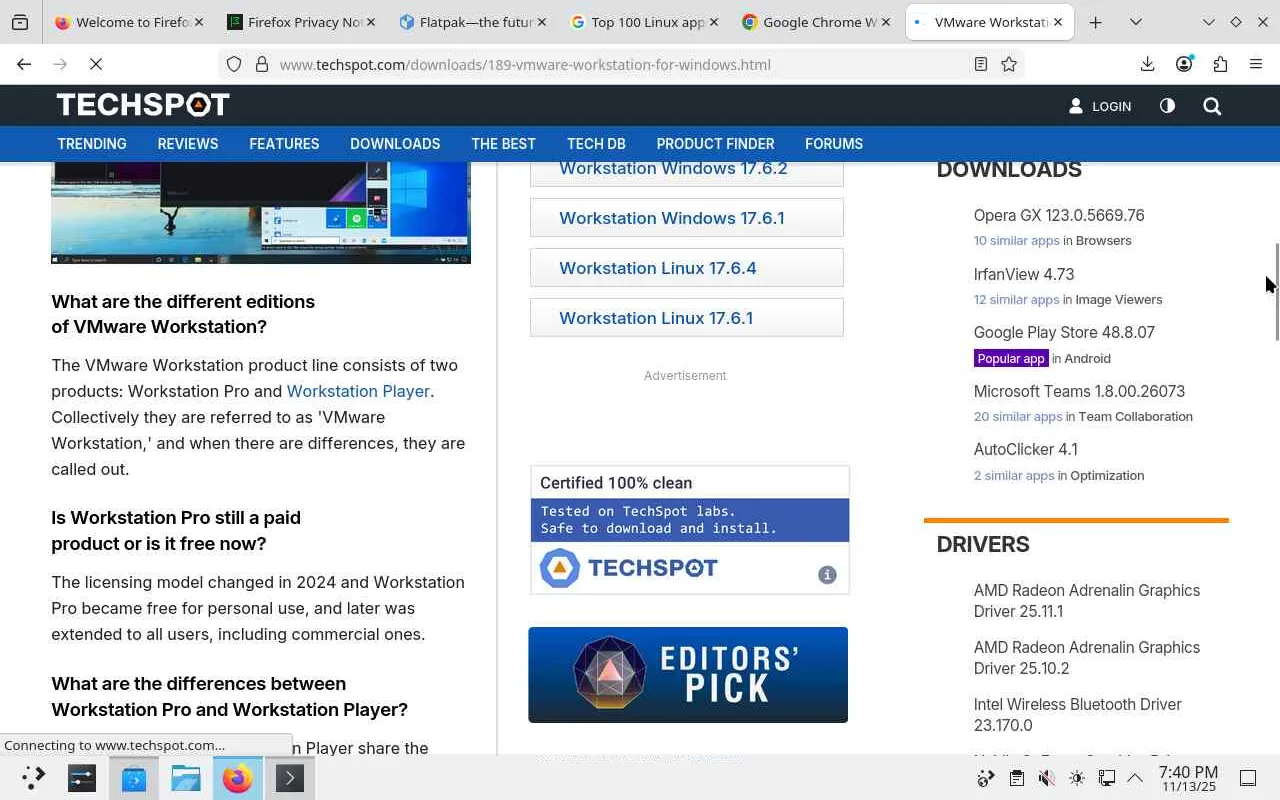Open the Konsole terminal from the taskbar
This screenshot has width=1280, height=800.
(x=290, y=778)
